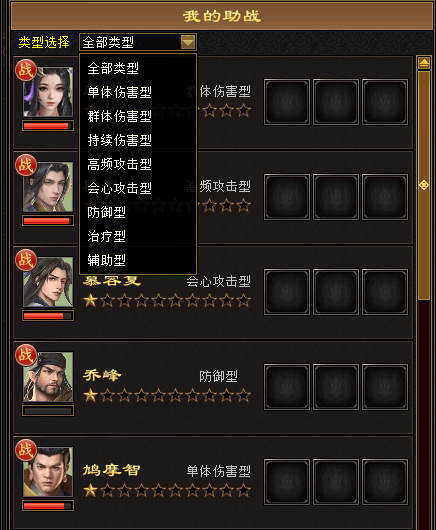This screenshot has width=436, height=530.
Task: Pick 持续伤害型 in the dropdown list
Action: (x=119, y=140)
